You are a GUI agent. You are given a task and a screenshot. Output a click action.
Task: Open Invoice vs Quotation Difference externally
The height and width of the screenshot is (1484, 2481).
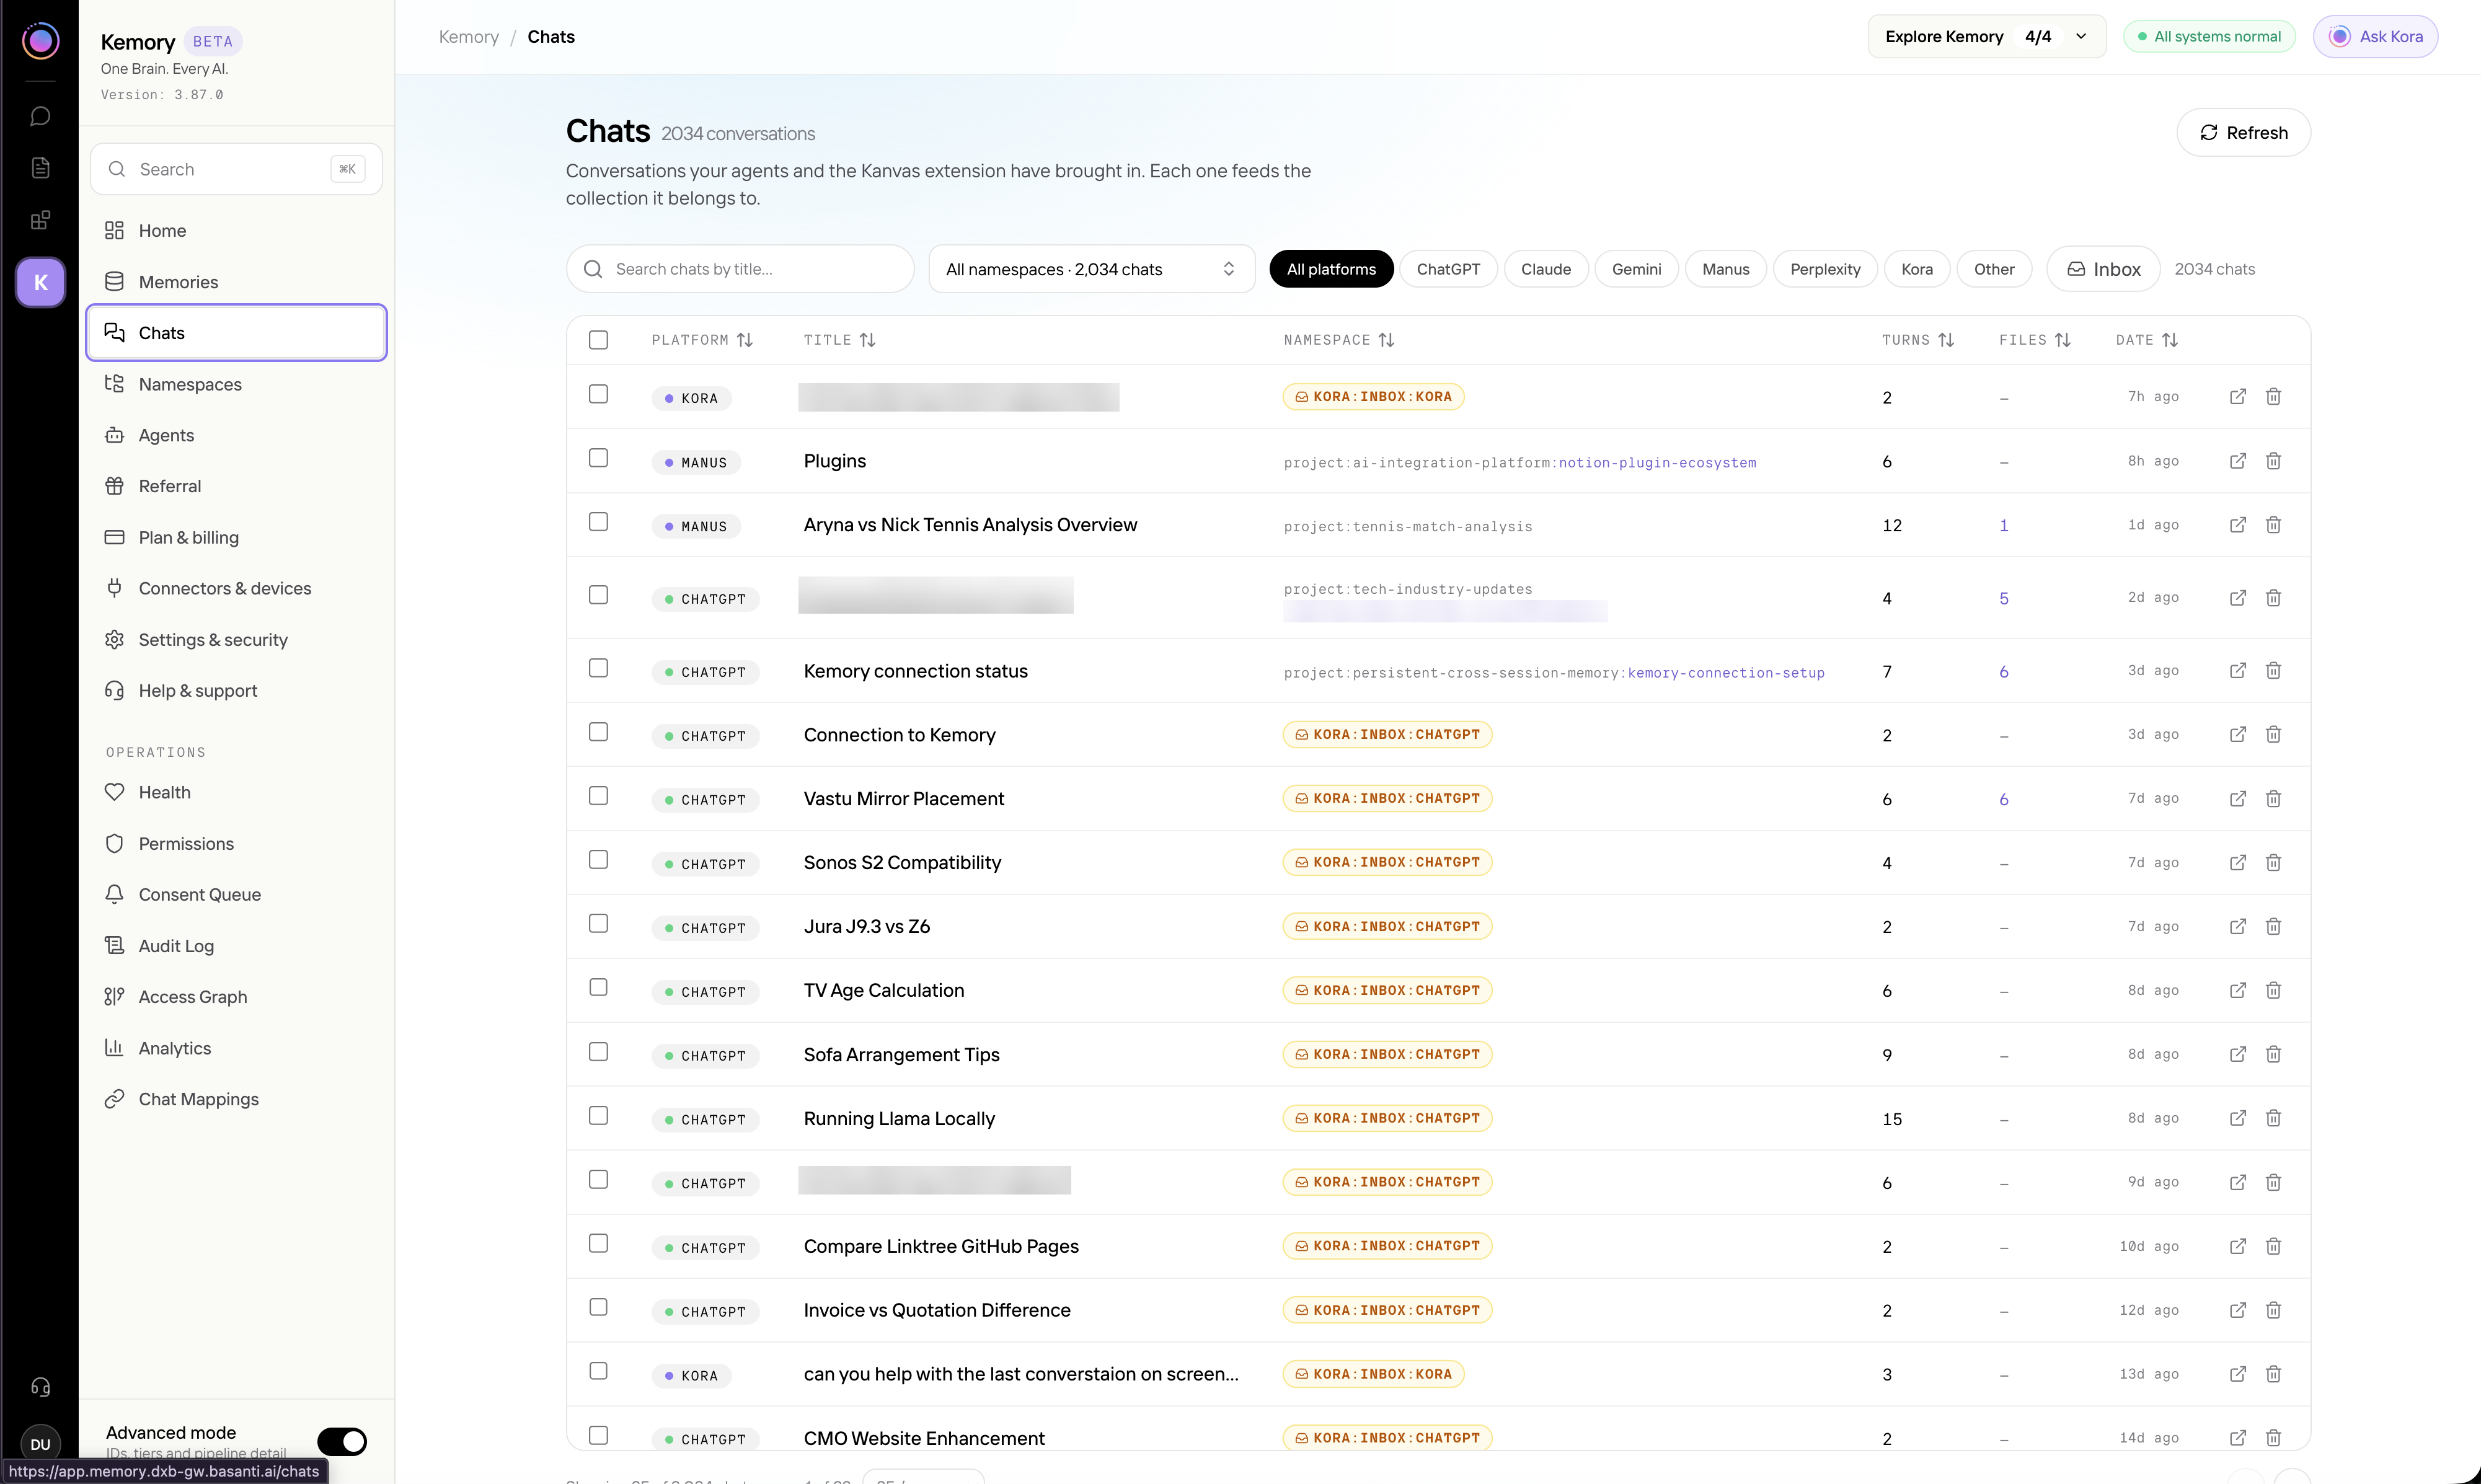coord(2238,1311)
